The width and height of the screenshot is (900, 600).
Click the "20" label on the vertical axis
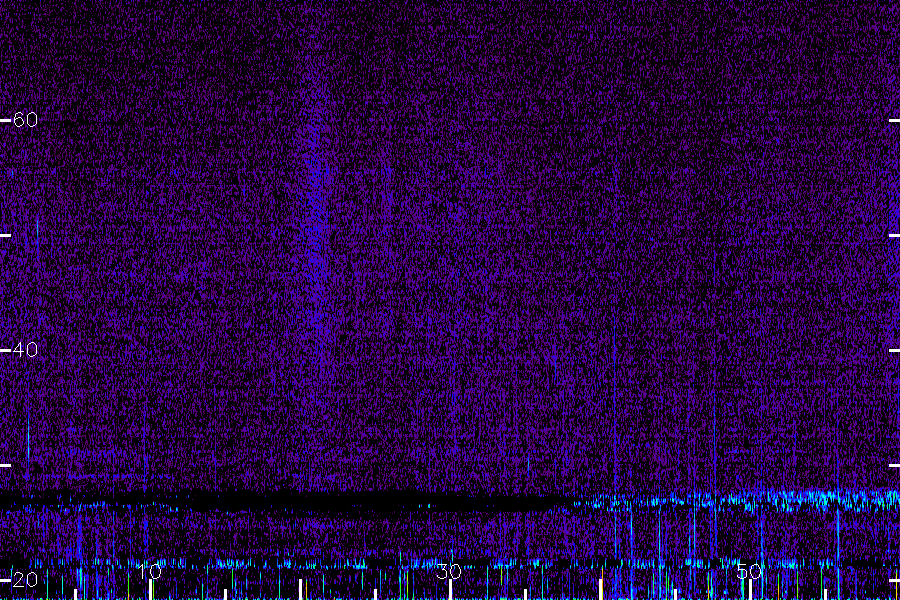25,580
